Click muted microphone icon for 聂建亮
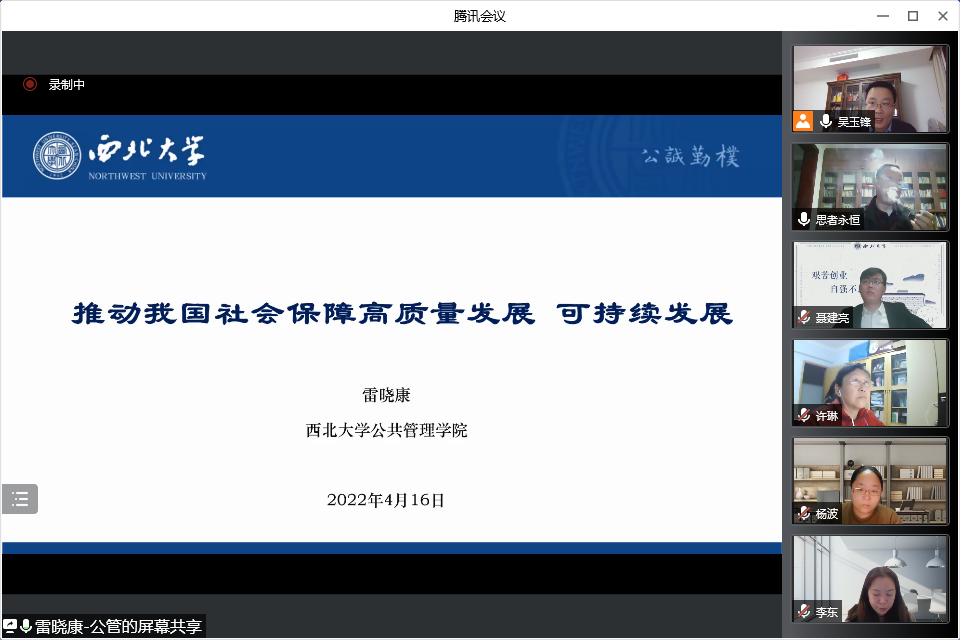The image size is (960, 640). click(x=803, y=317)
